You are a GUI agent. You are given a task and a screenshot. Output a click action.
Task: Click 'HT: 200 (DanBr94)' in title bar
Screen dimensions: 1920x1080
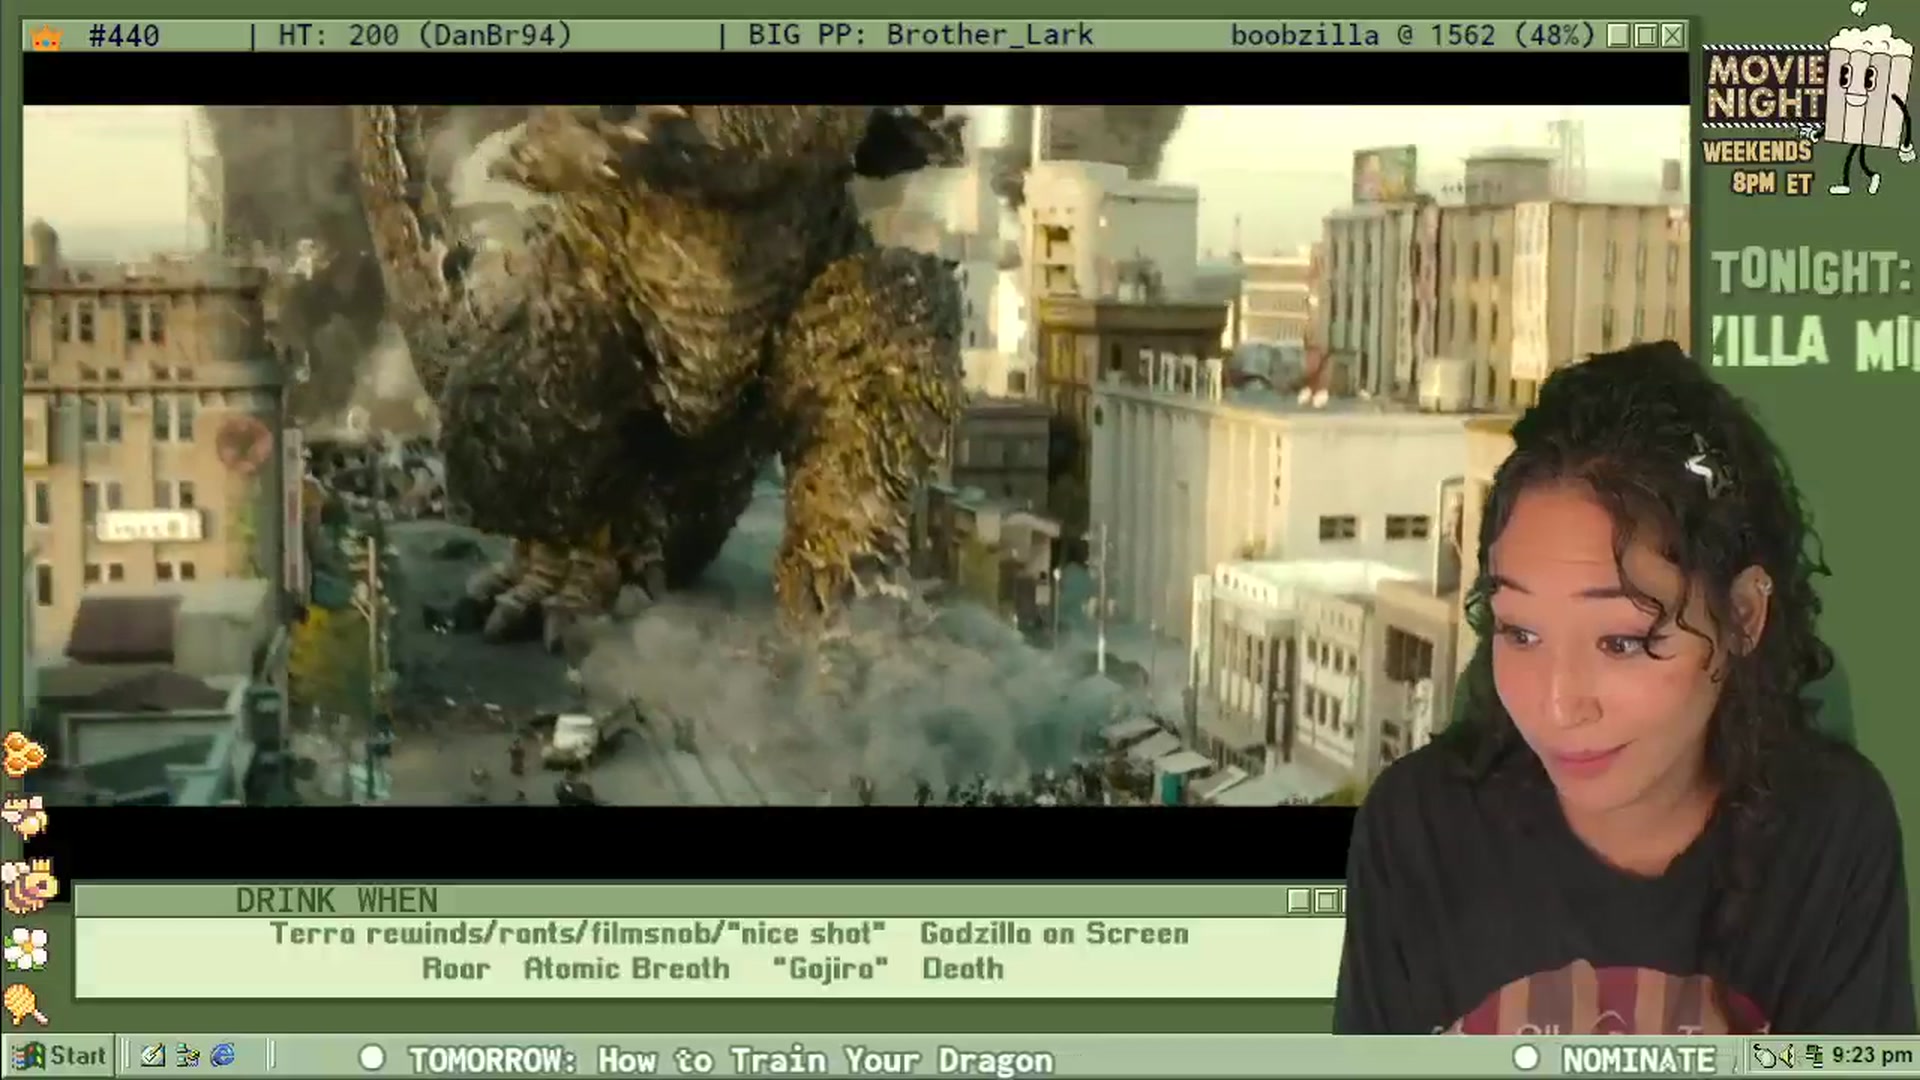[425, 36]
